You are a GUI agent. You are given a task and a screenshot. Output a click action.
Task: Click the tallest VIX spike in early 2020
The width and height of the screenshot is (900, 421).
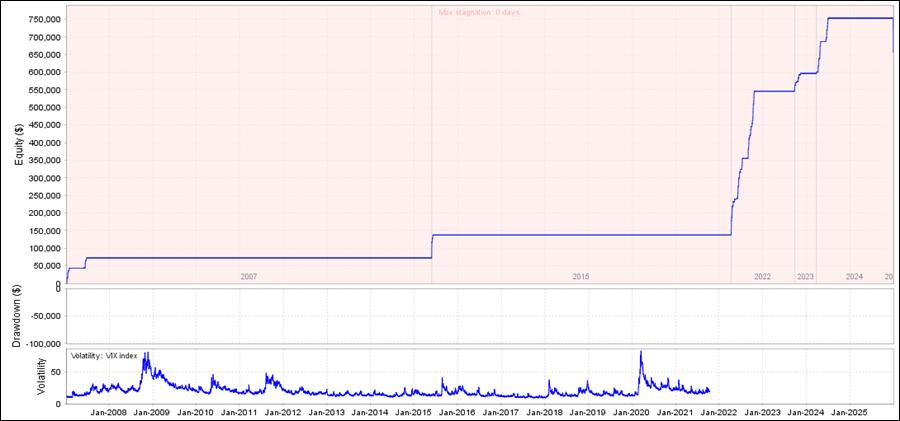coord(640,352)
